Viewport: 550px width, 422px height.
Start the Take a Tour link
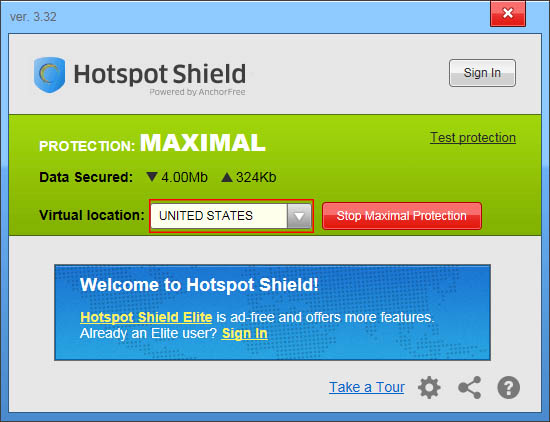point(367,387)
